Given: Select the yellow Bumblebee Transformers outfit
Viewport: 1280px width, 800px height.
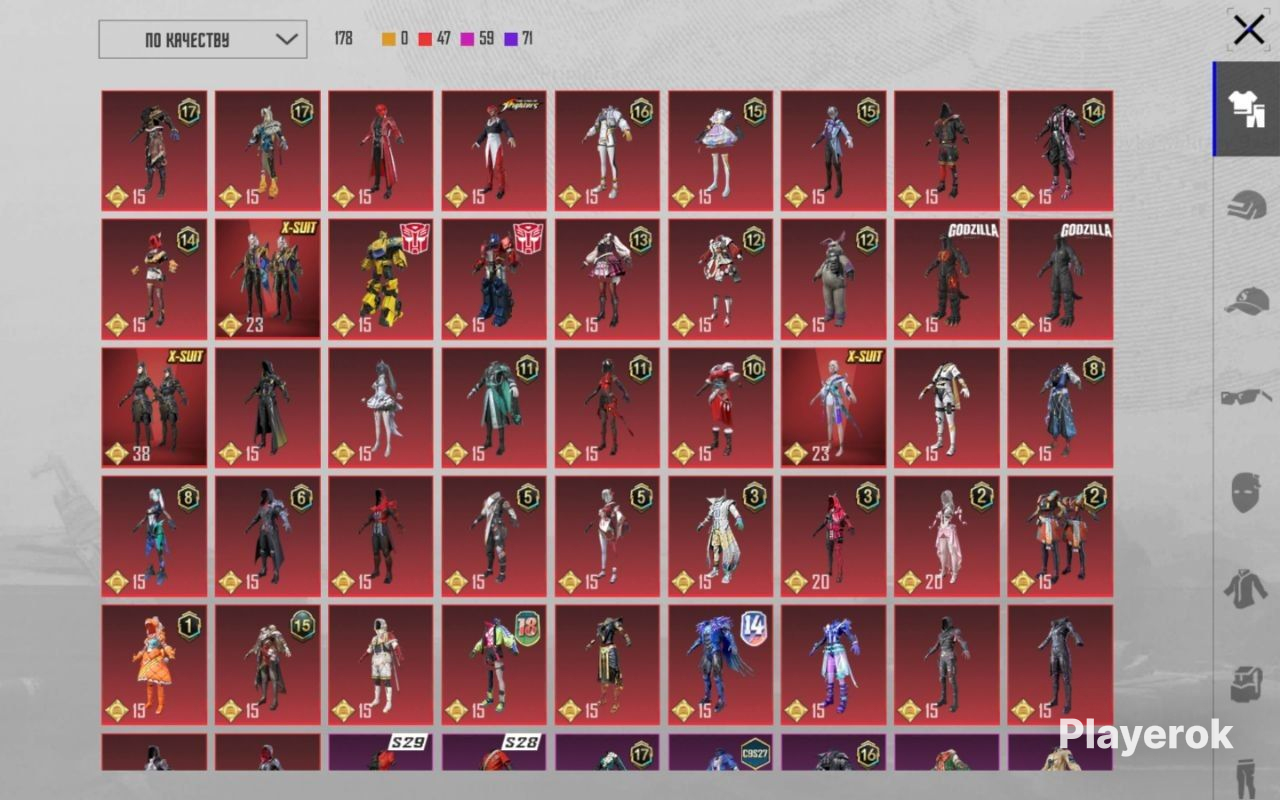Looking at the screenshot, I should pyautogui.click(x=381, y=279).
